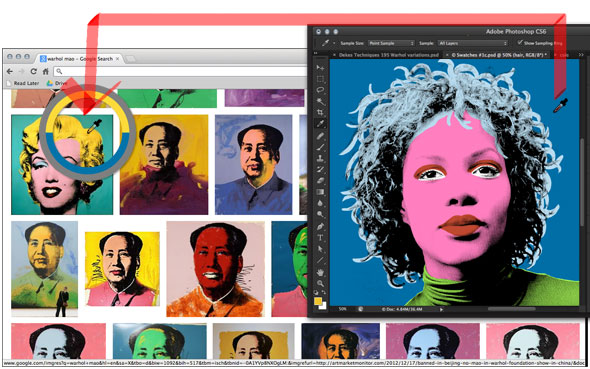Open the lavender Mao thumbnail with blue jacket
The image size is (590, 369).
pyautogui.click(x=254, y=165)
